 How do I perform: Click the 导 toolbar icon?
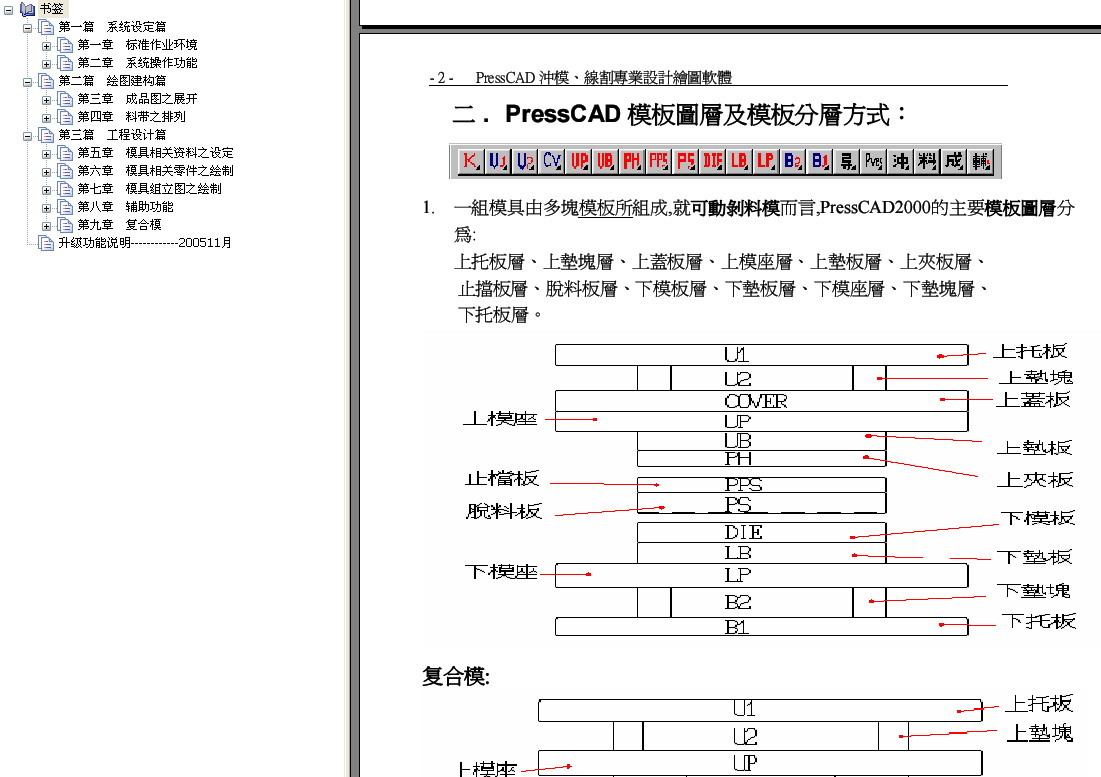pyautogui.click(x=846, y=161)
